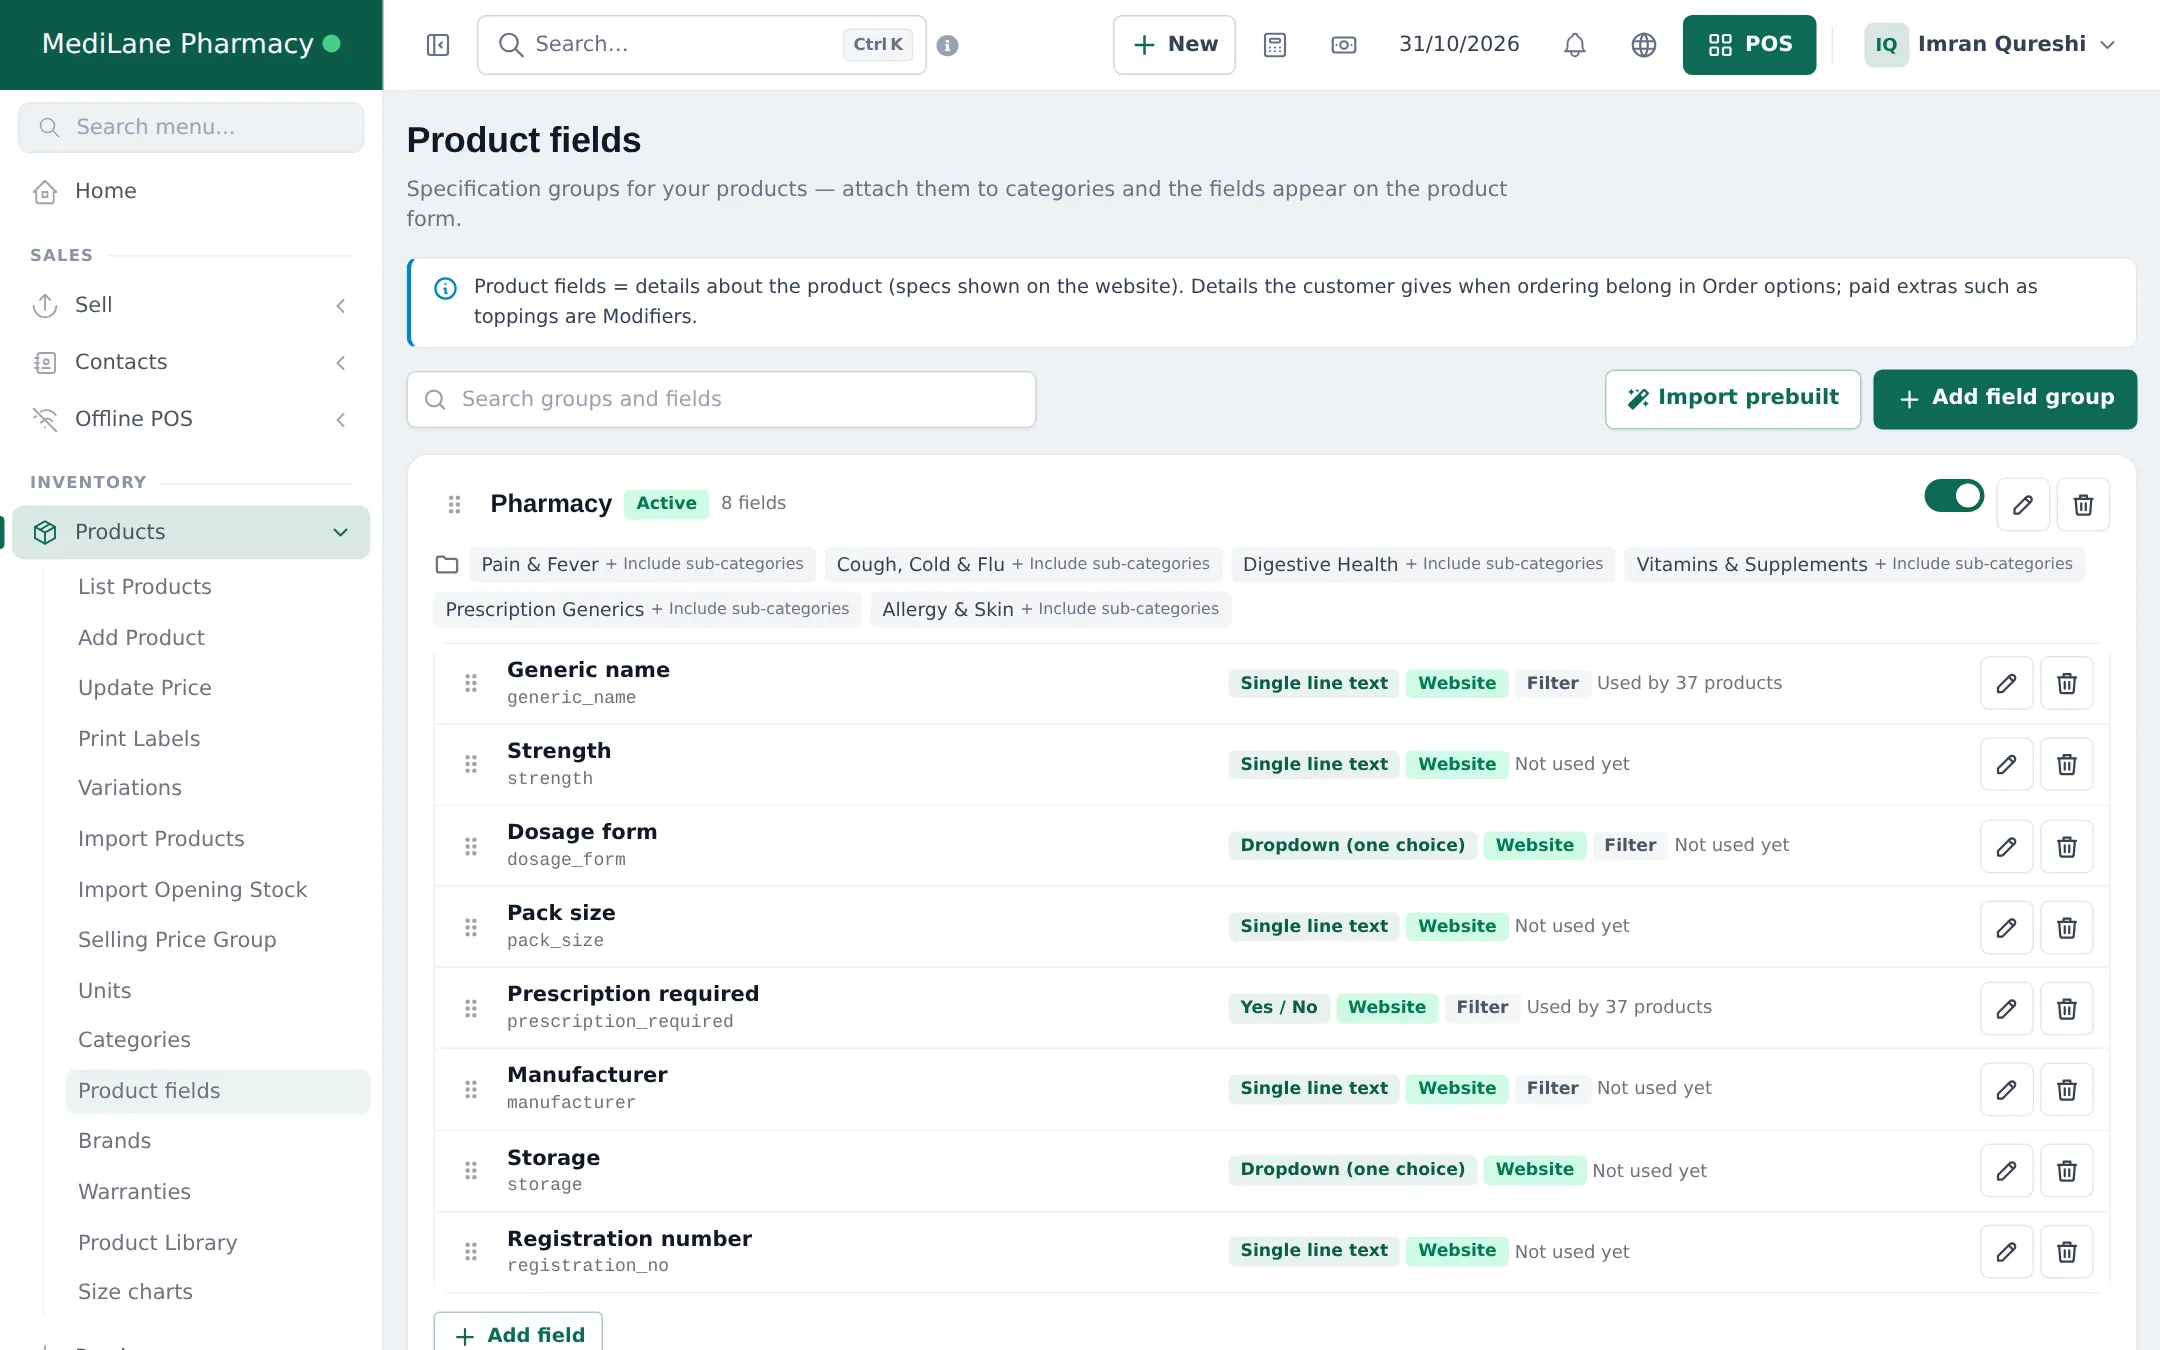This screenshot has height=1350, width=2160.
Task: Click the date 31/10/2026
Action: 1459,44
